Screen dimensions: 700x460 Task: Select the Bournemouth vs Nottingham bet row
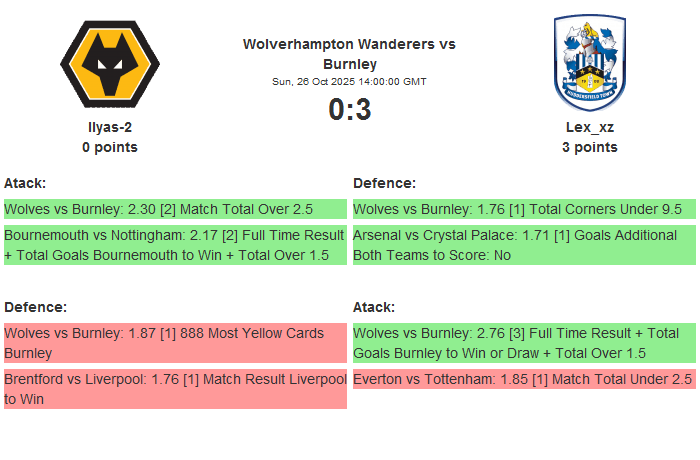tap(175, 245)
